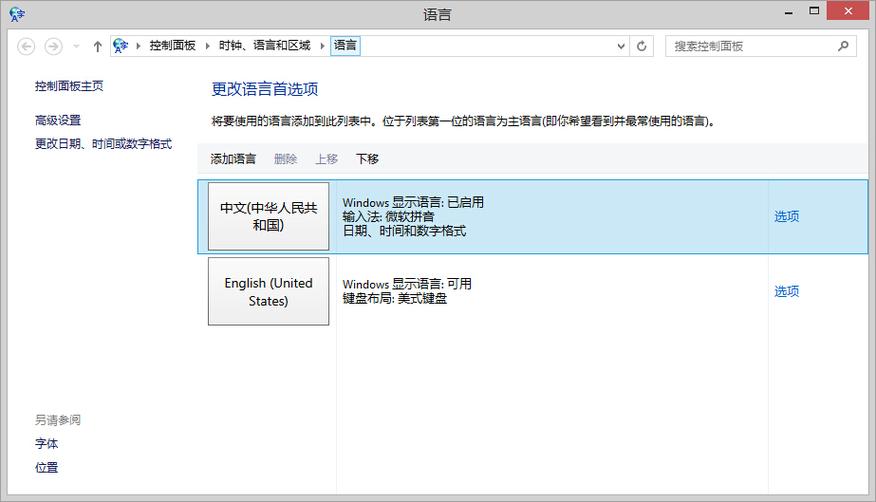Go up one level with the up arrow

[x=98, y=46]
